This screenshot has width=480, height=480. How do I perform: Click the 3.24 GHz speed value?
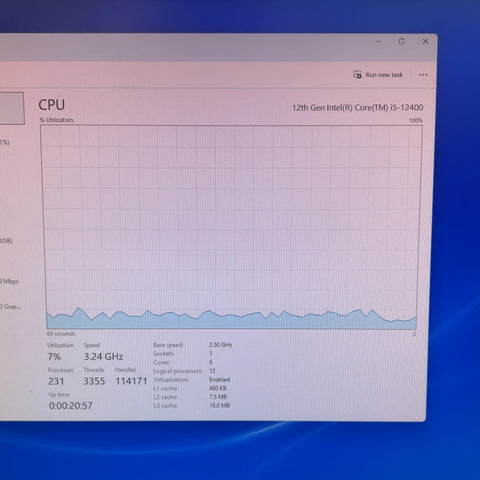tap(103, 357)
